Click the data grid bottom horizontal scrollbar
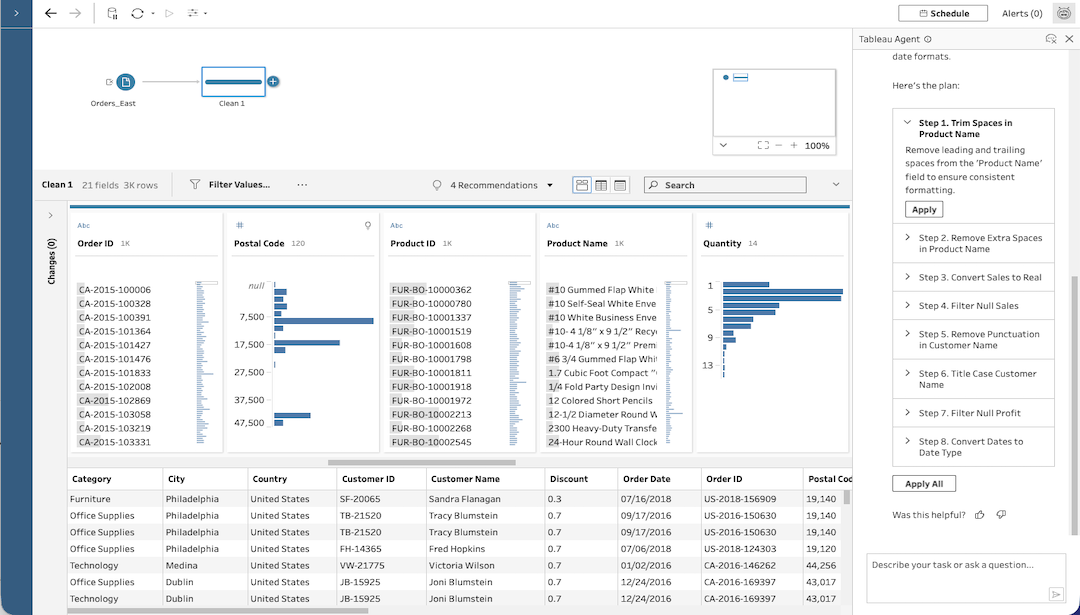The width and height of the screenshot is (1080, 615). 218,610
